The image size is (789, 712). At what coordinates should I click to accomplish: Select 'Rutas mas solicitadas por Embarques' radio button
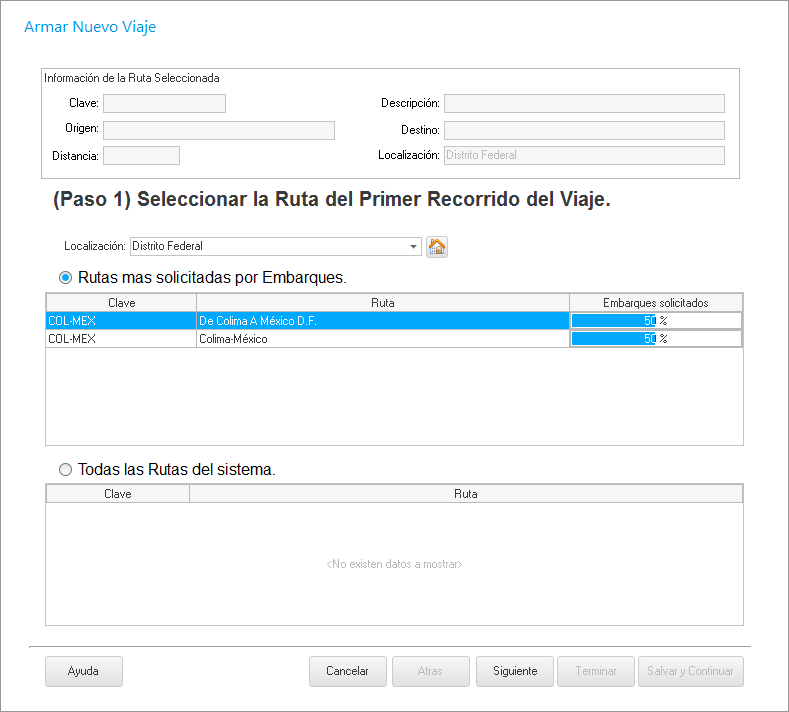pos(66,277)
